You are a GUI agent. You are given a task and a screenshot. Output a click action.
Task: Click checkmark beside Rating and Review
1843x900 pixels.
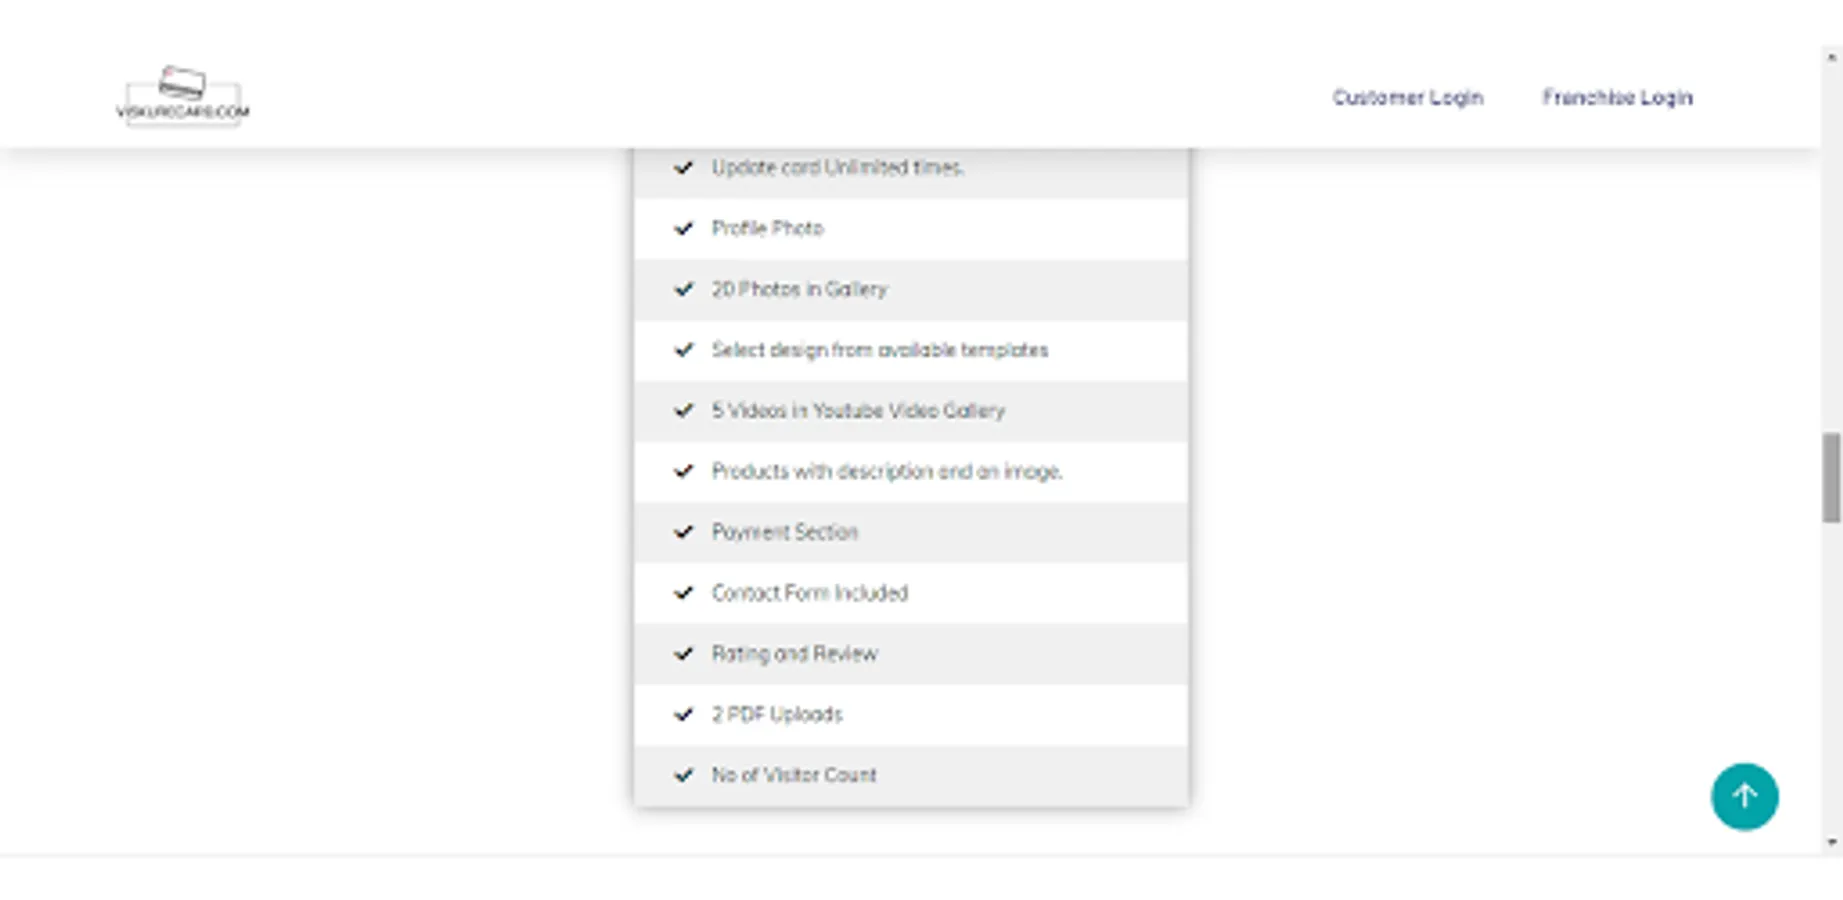click(684, 654)
